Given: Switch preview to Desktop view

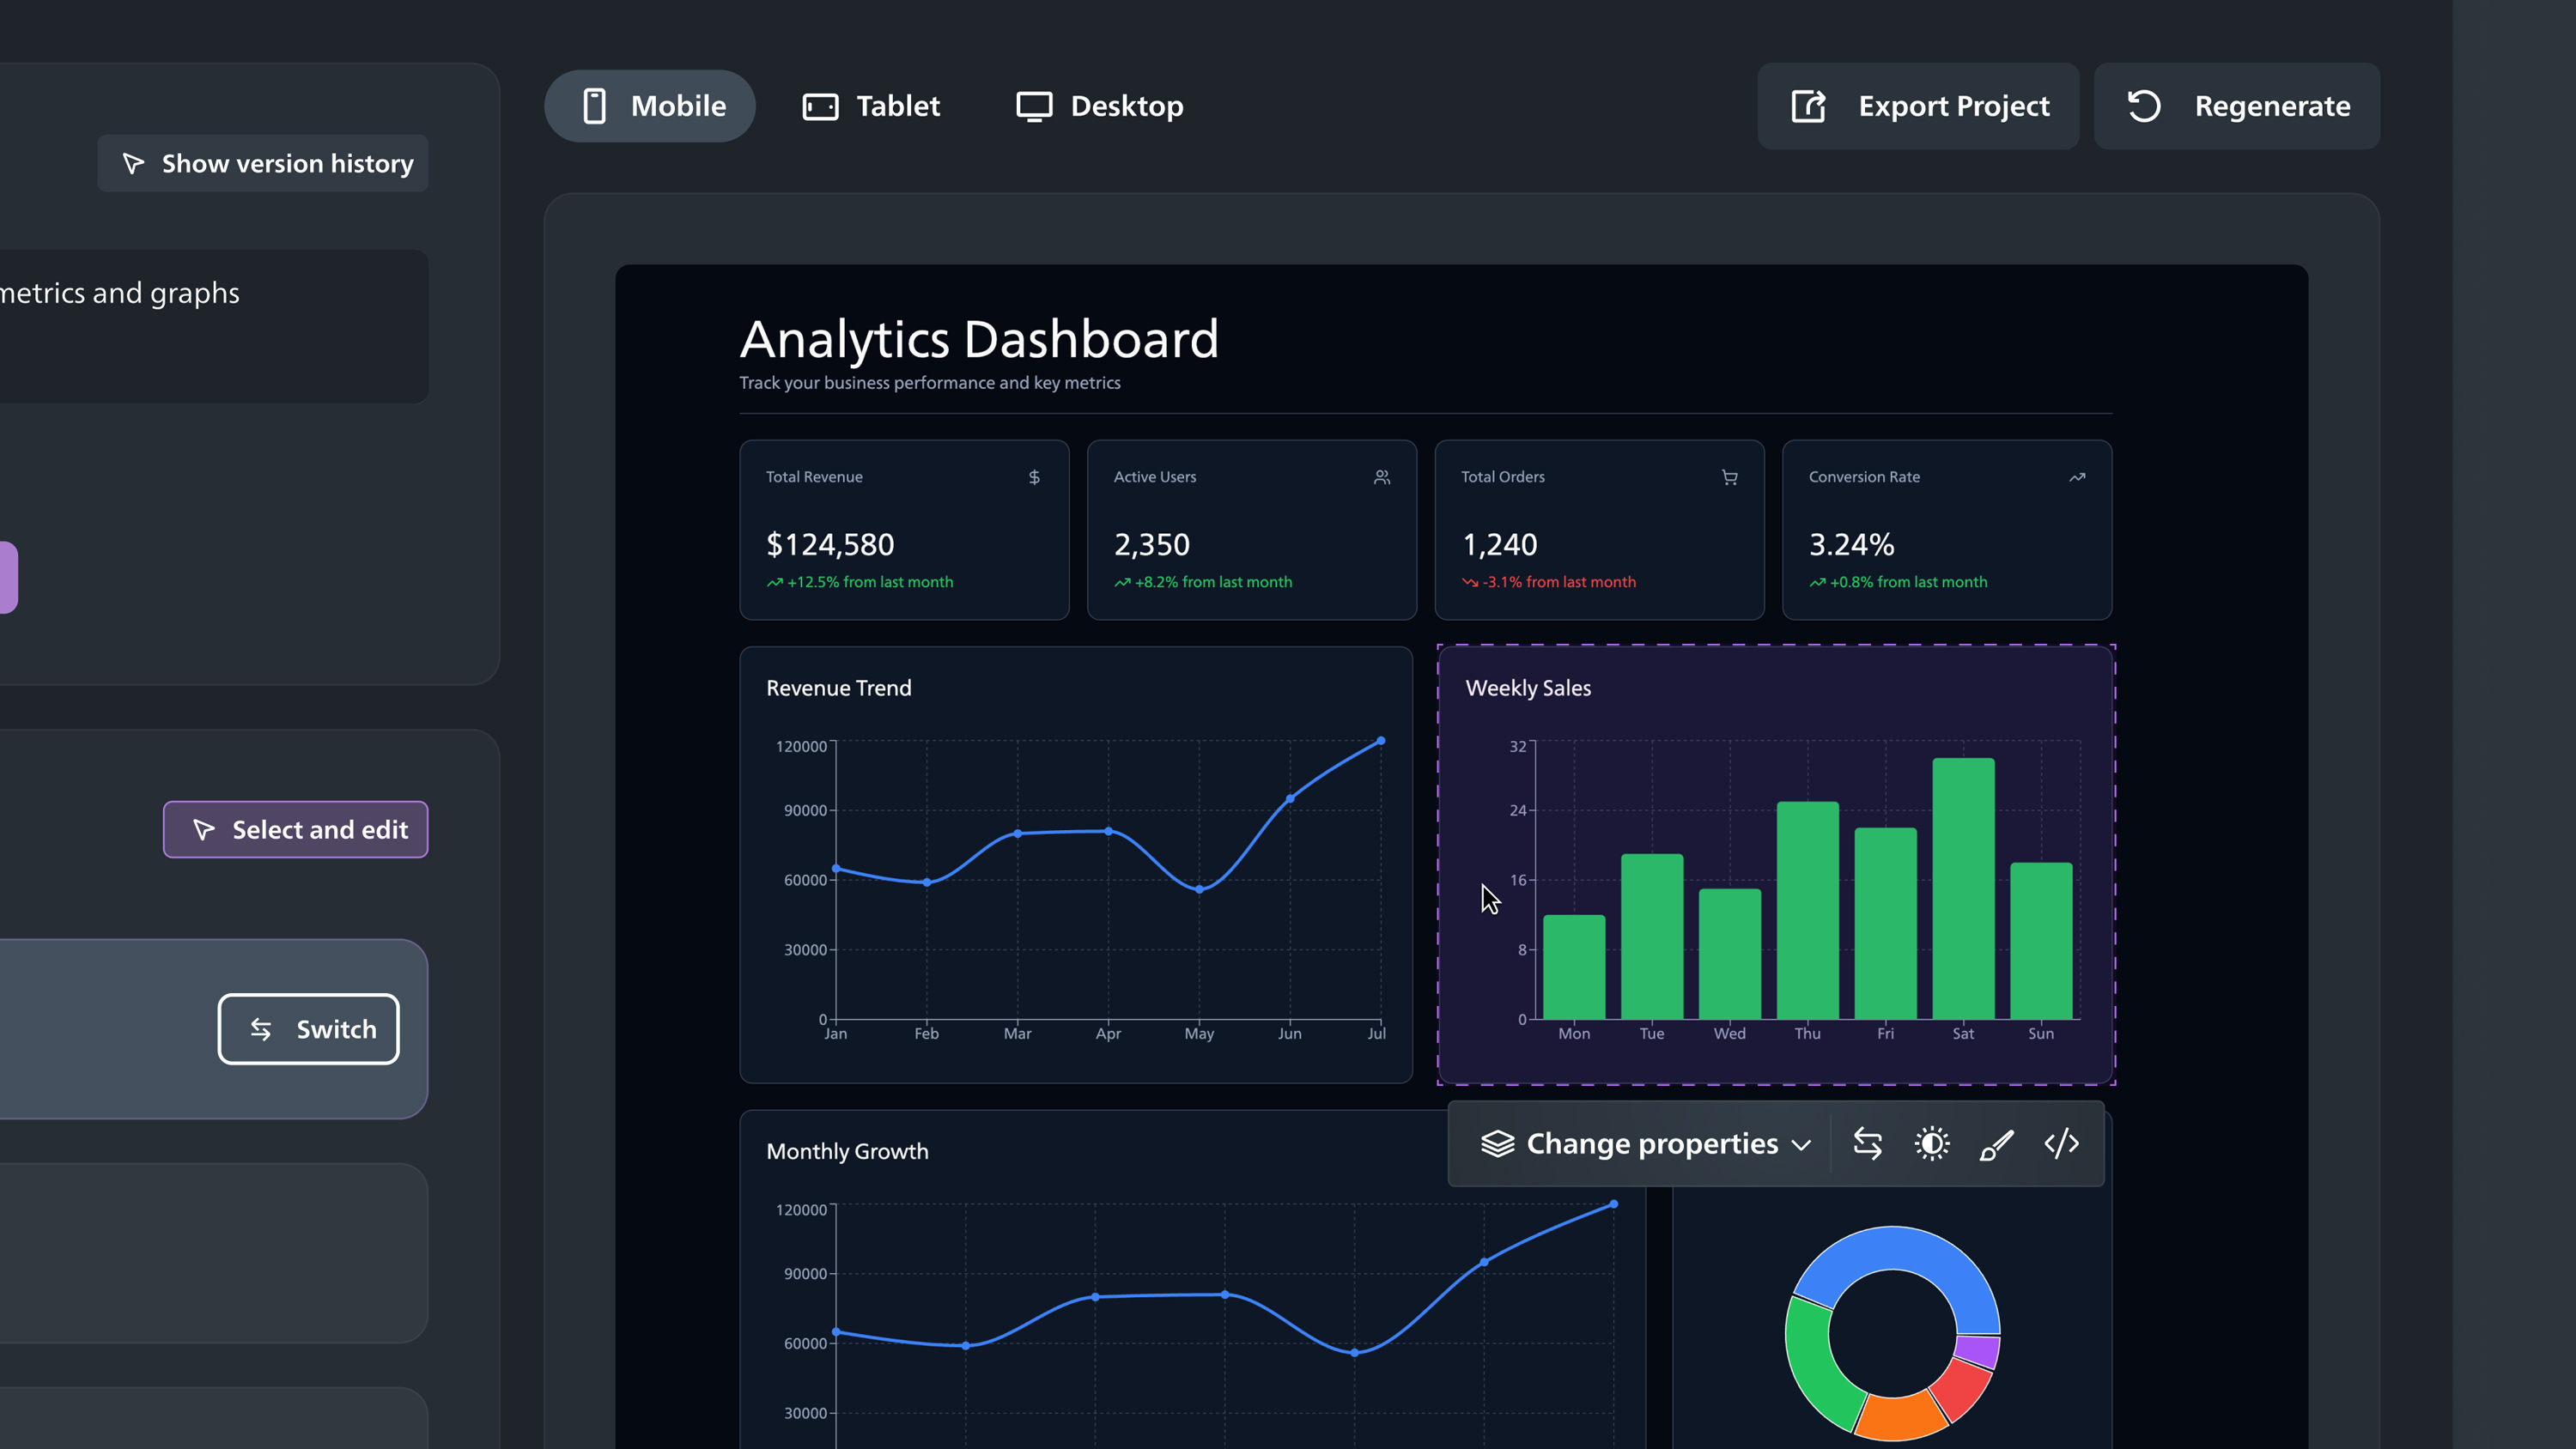Looking at the screenshot, I should coord(1100,106).
